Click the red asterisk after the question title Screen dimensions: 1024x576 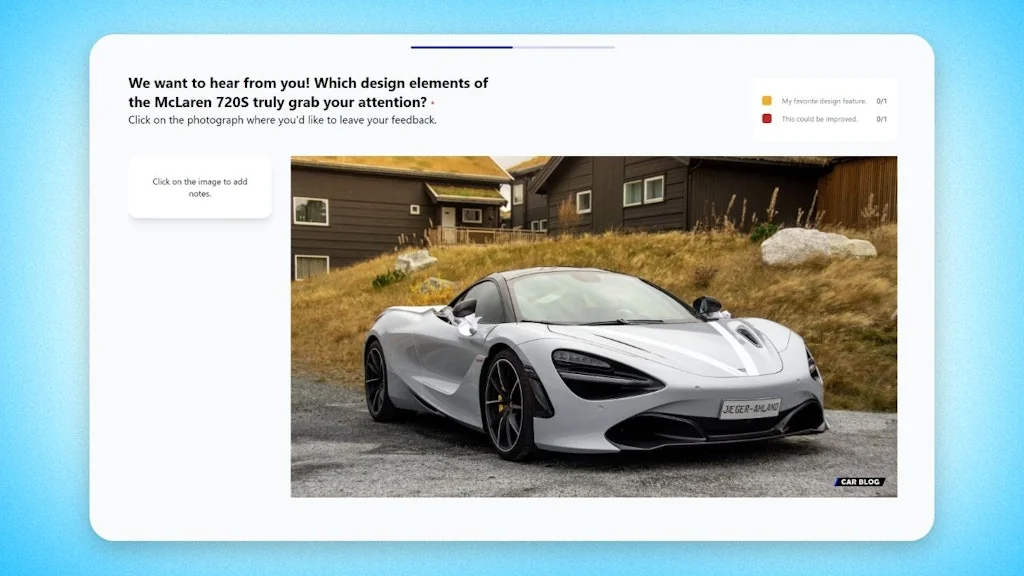coord(434,102)
